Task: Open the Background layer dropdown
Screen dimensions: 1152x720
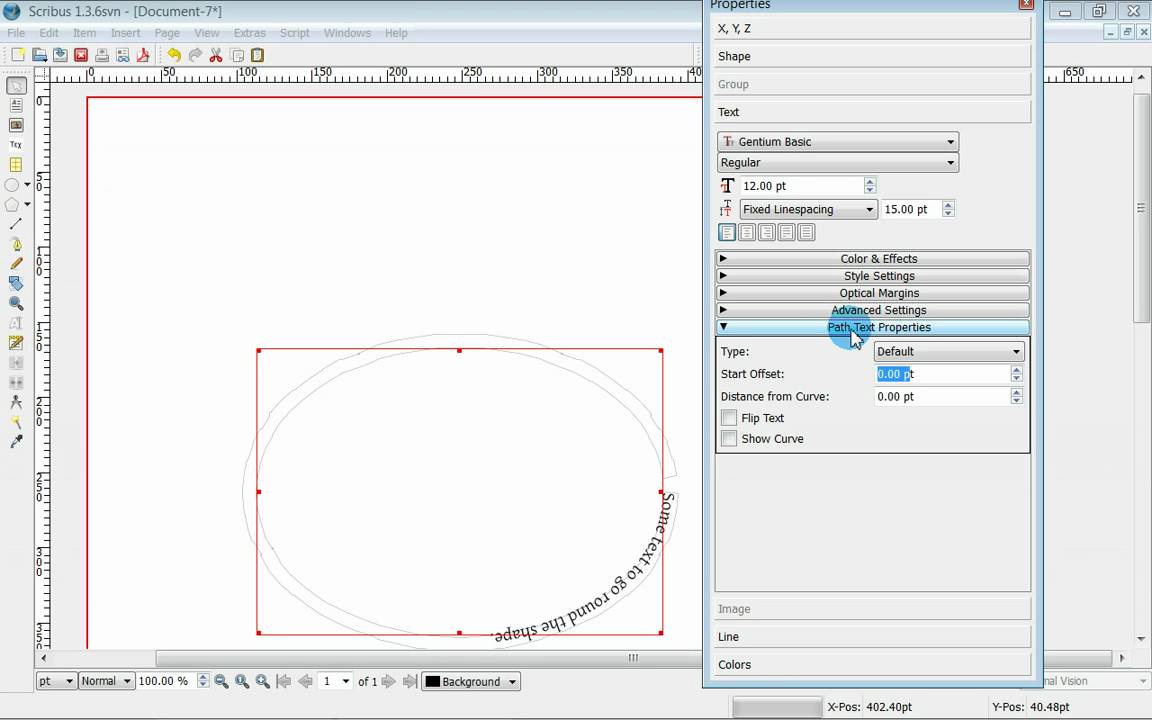Action: 471,681
